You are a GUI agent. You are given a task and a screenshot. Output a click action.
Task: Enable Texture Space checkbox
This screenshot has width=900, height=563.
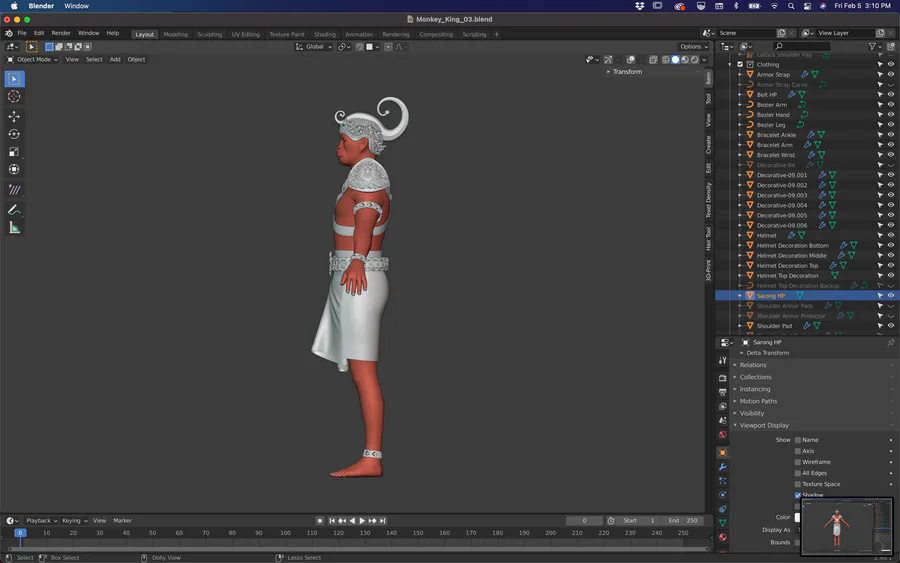click(x=797, y=484)
